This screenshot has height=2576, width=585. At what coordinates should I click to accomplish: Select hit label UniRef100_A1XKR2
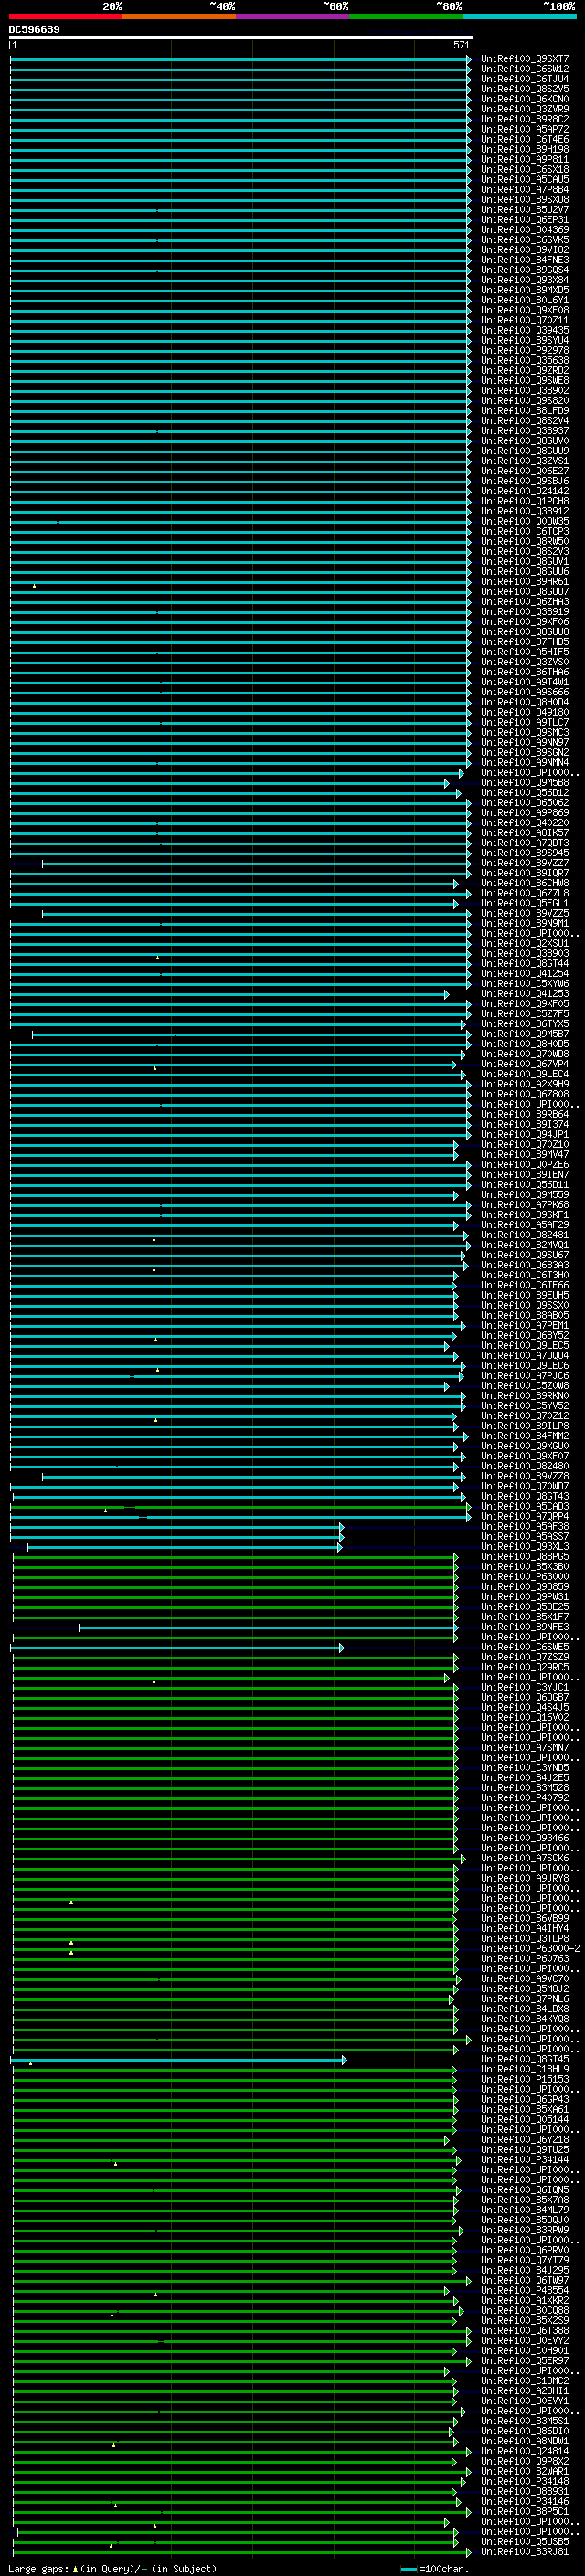pyautogui.click(x=525, y=2301)
